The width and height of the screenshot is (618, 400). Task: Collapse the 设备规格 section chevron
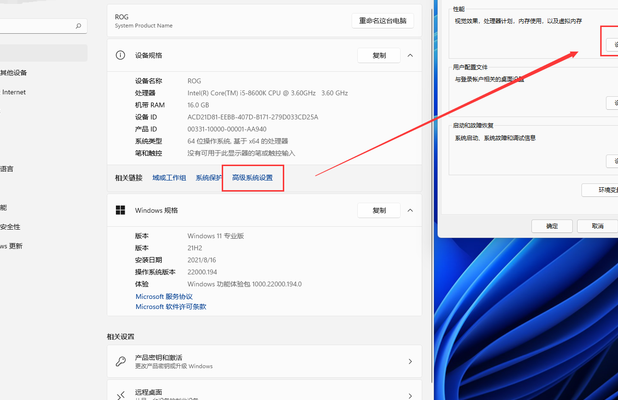point(410,55)
